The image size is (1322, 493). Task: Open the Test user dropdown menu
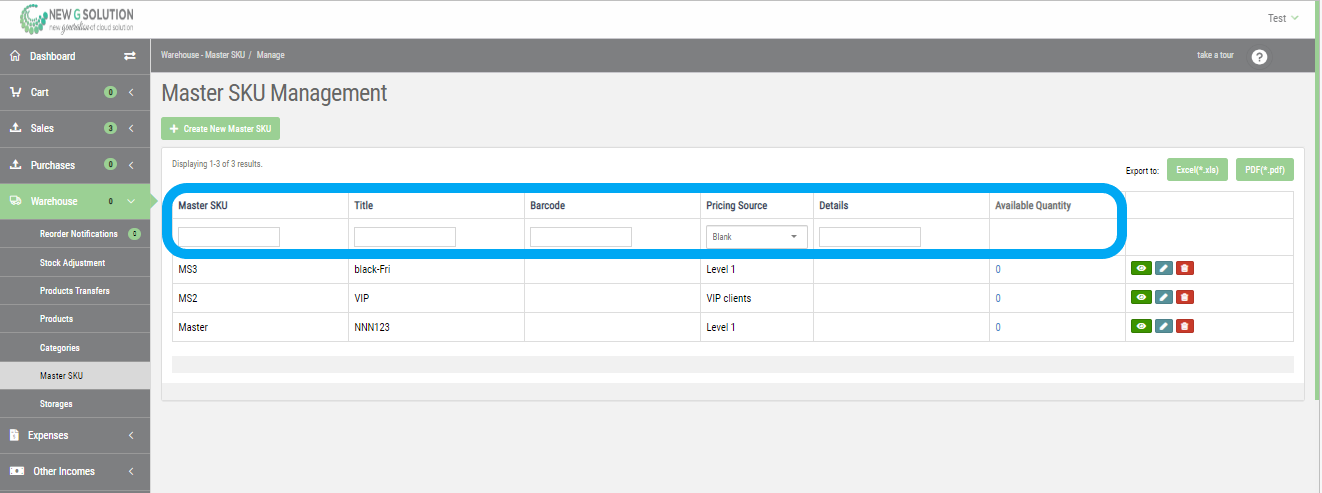point(1283,18)
